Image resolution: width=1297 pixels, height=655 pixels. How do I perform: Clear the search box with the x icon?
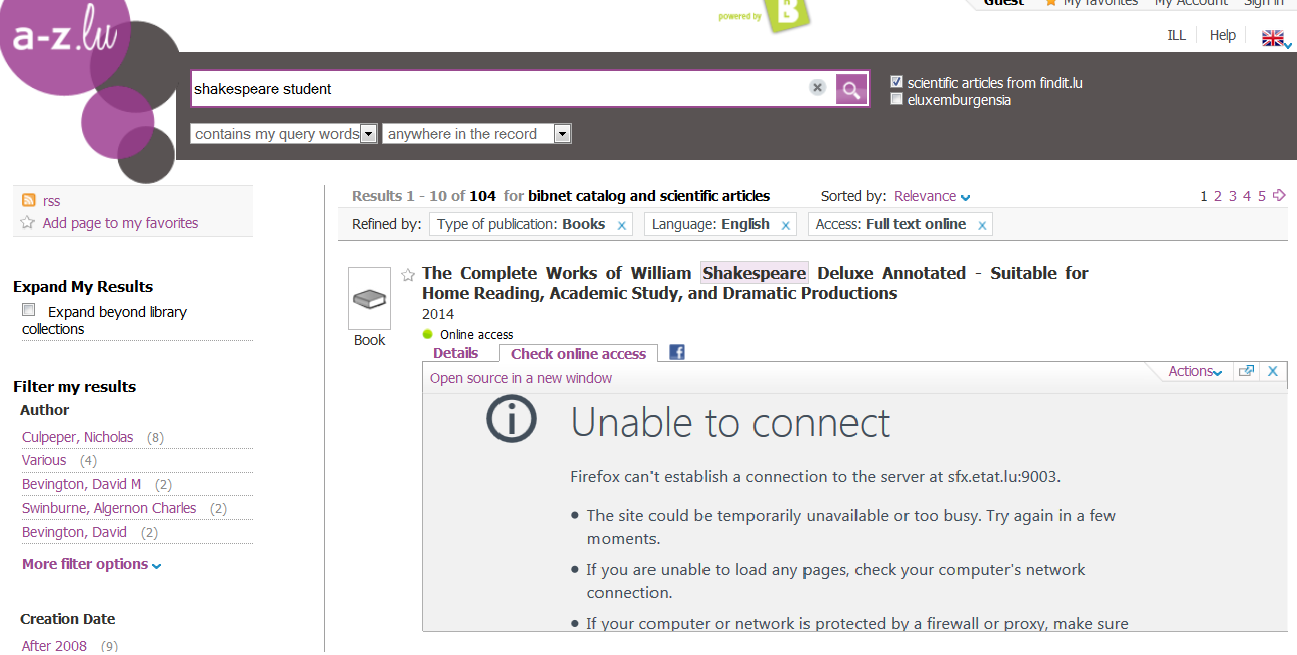(817, 88)
